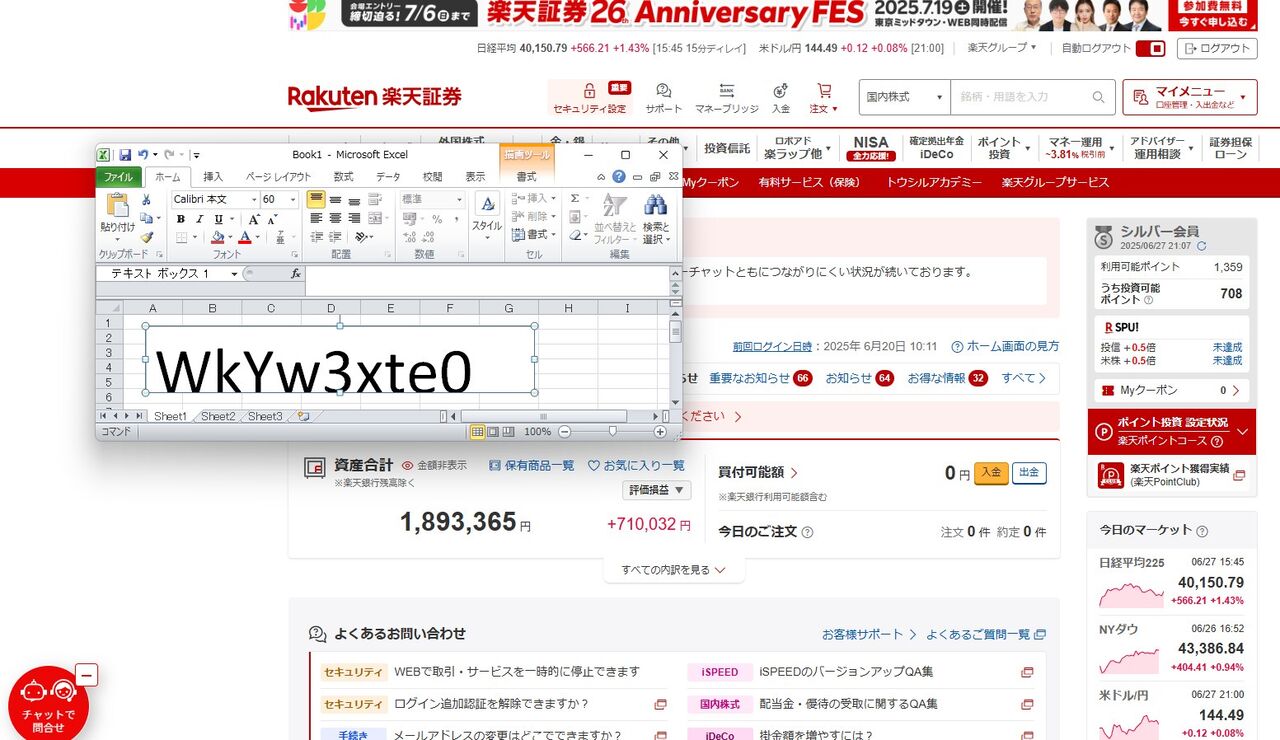The image size is (1280, 740).
Task: Zoom out with Excel minus button
Action: click(x=564, y=432)
